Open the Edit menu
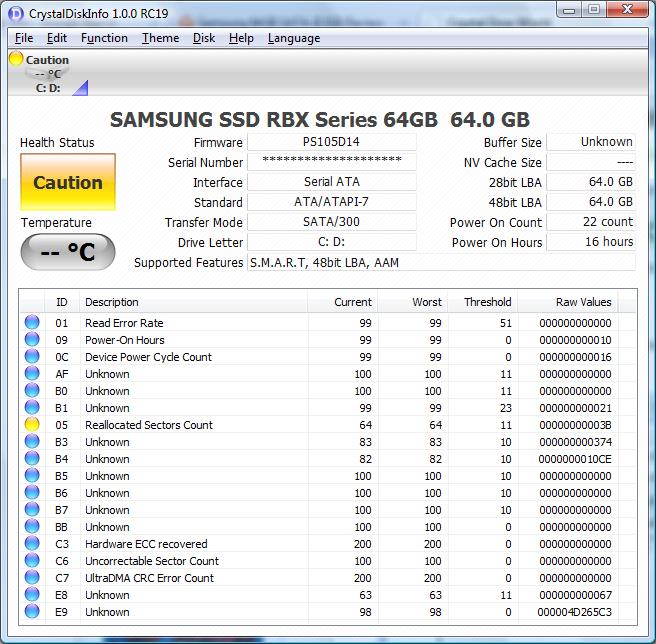656x644 pixels. pyautogui.click(x=56, y=38)
